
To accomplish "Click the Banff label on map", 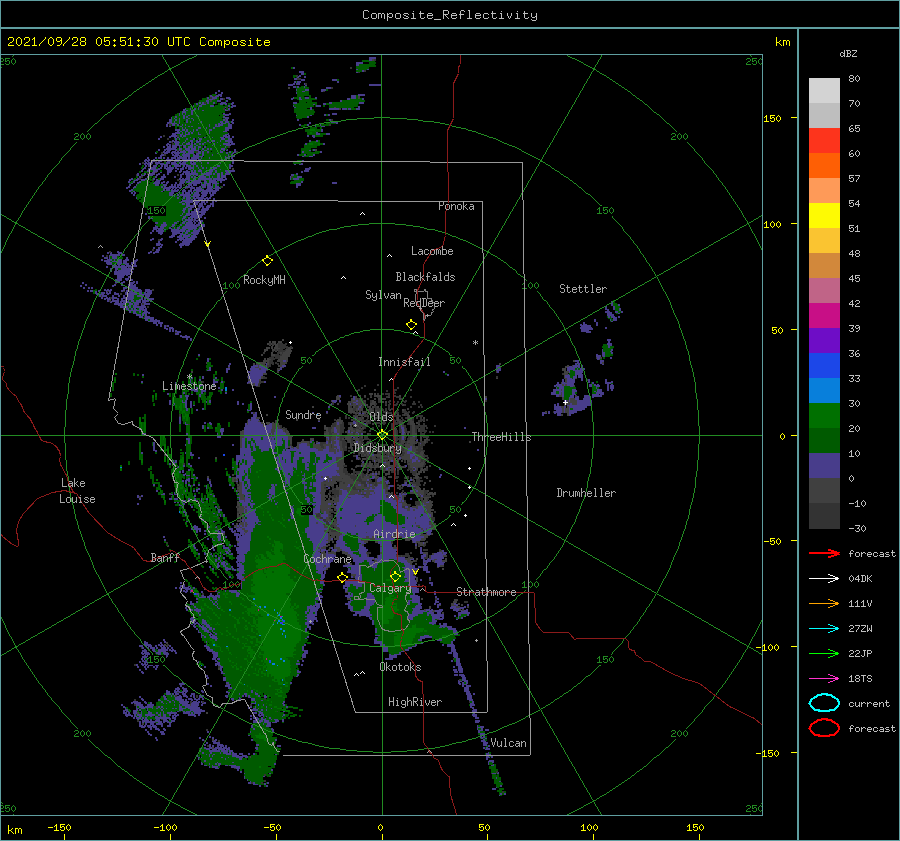I will click(x=165, y=557).
